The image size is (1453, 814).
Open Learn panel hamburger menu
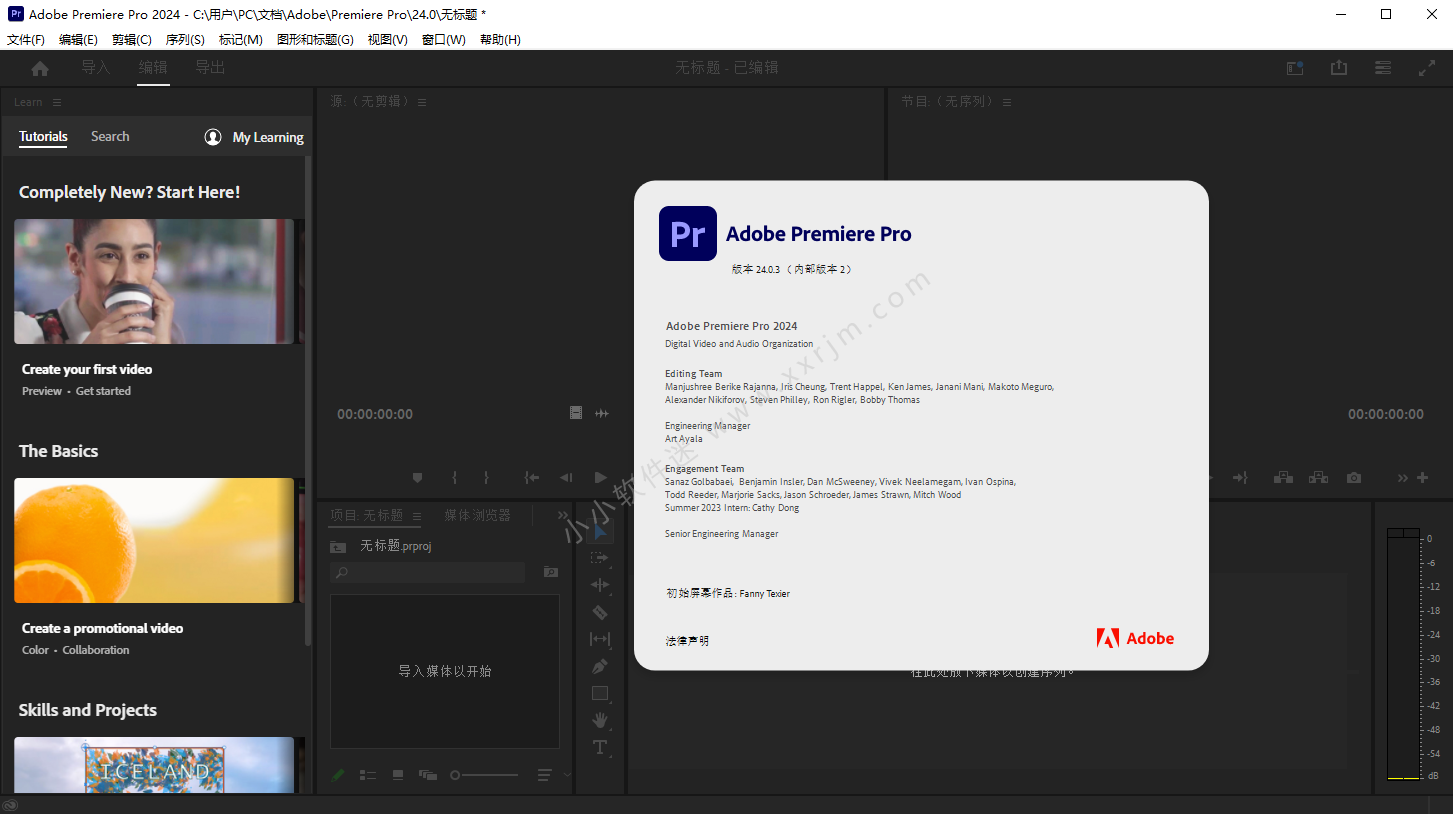pos(57,102)
